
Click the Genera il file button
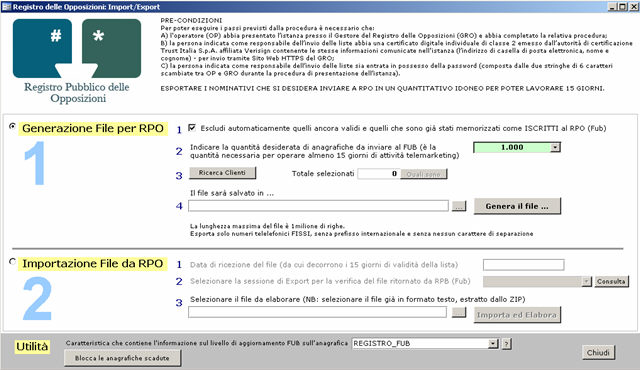coord(517,206)
